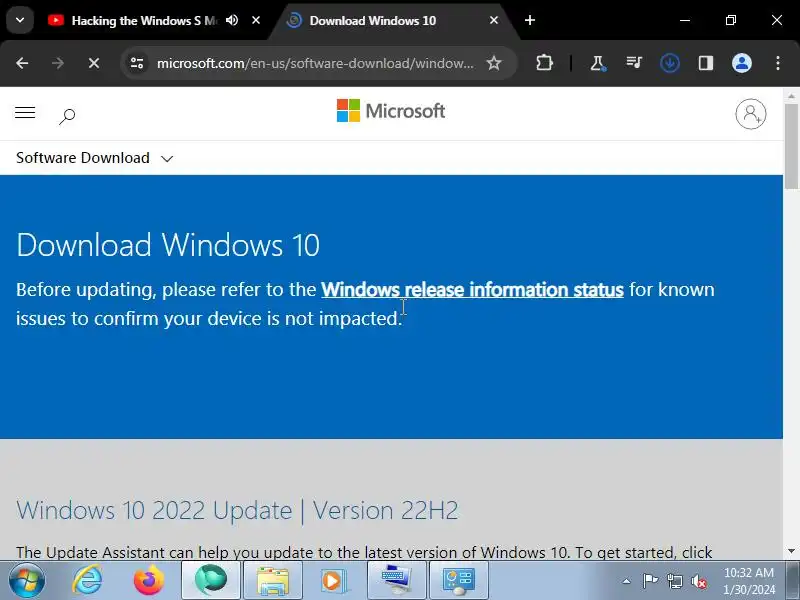
Task: Click the forward navigation arrow
Action: 58,63
